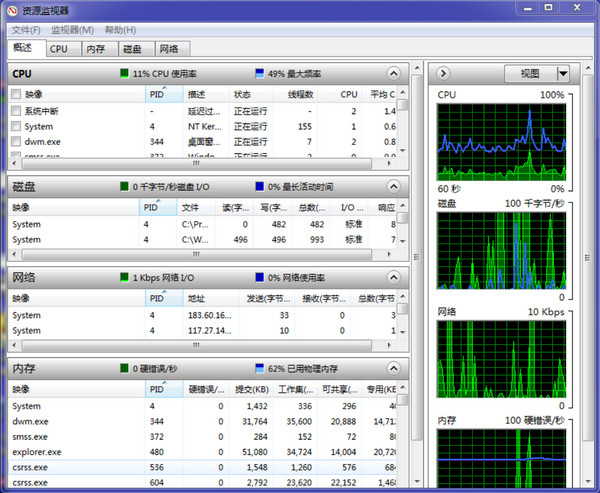The image size is (600, 493).
Task: Switch to the 内存 tab
Action: pos(95,48)
